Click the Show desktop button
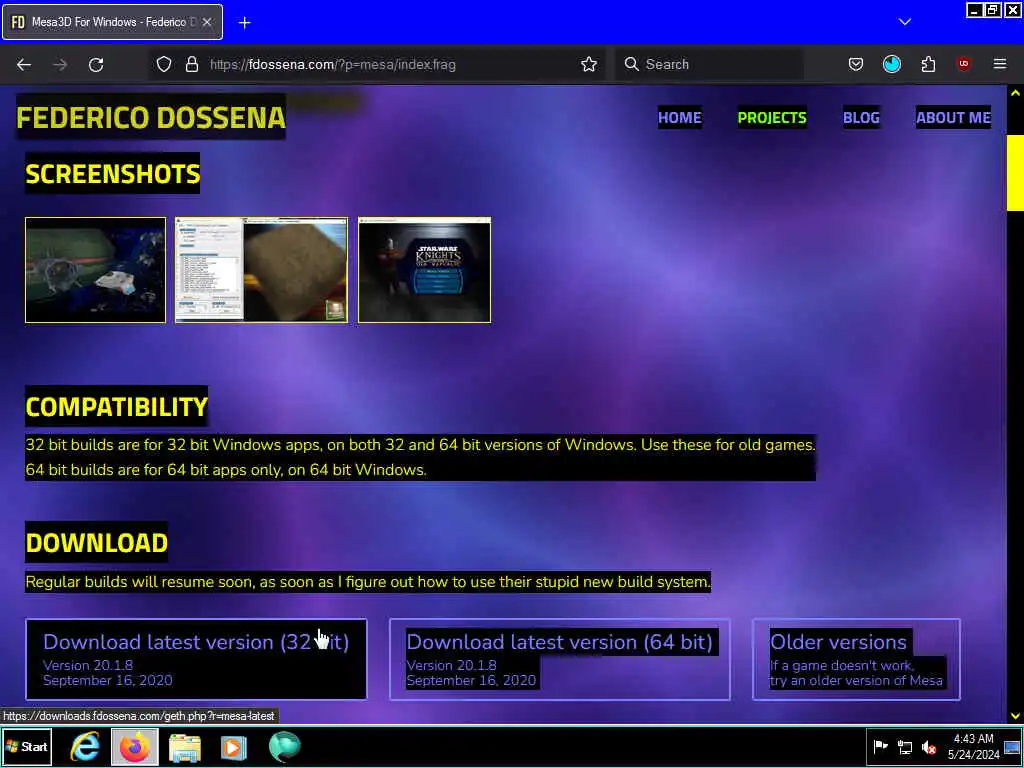The image size is (1024, 768). (1013, 746)
